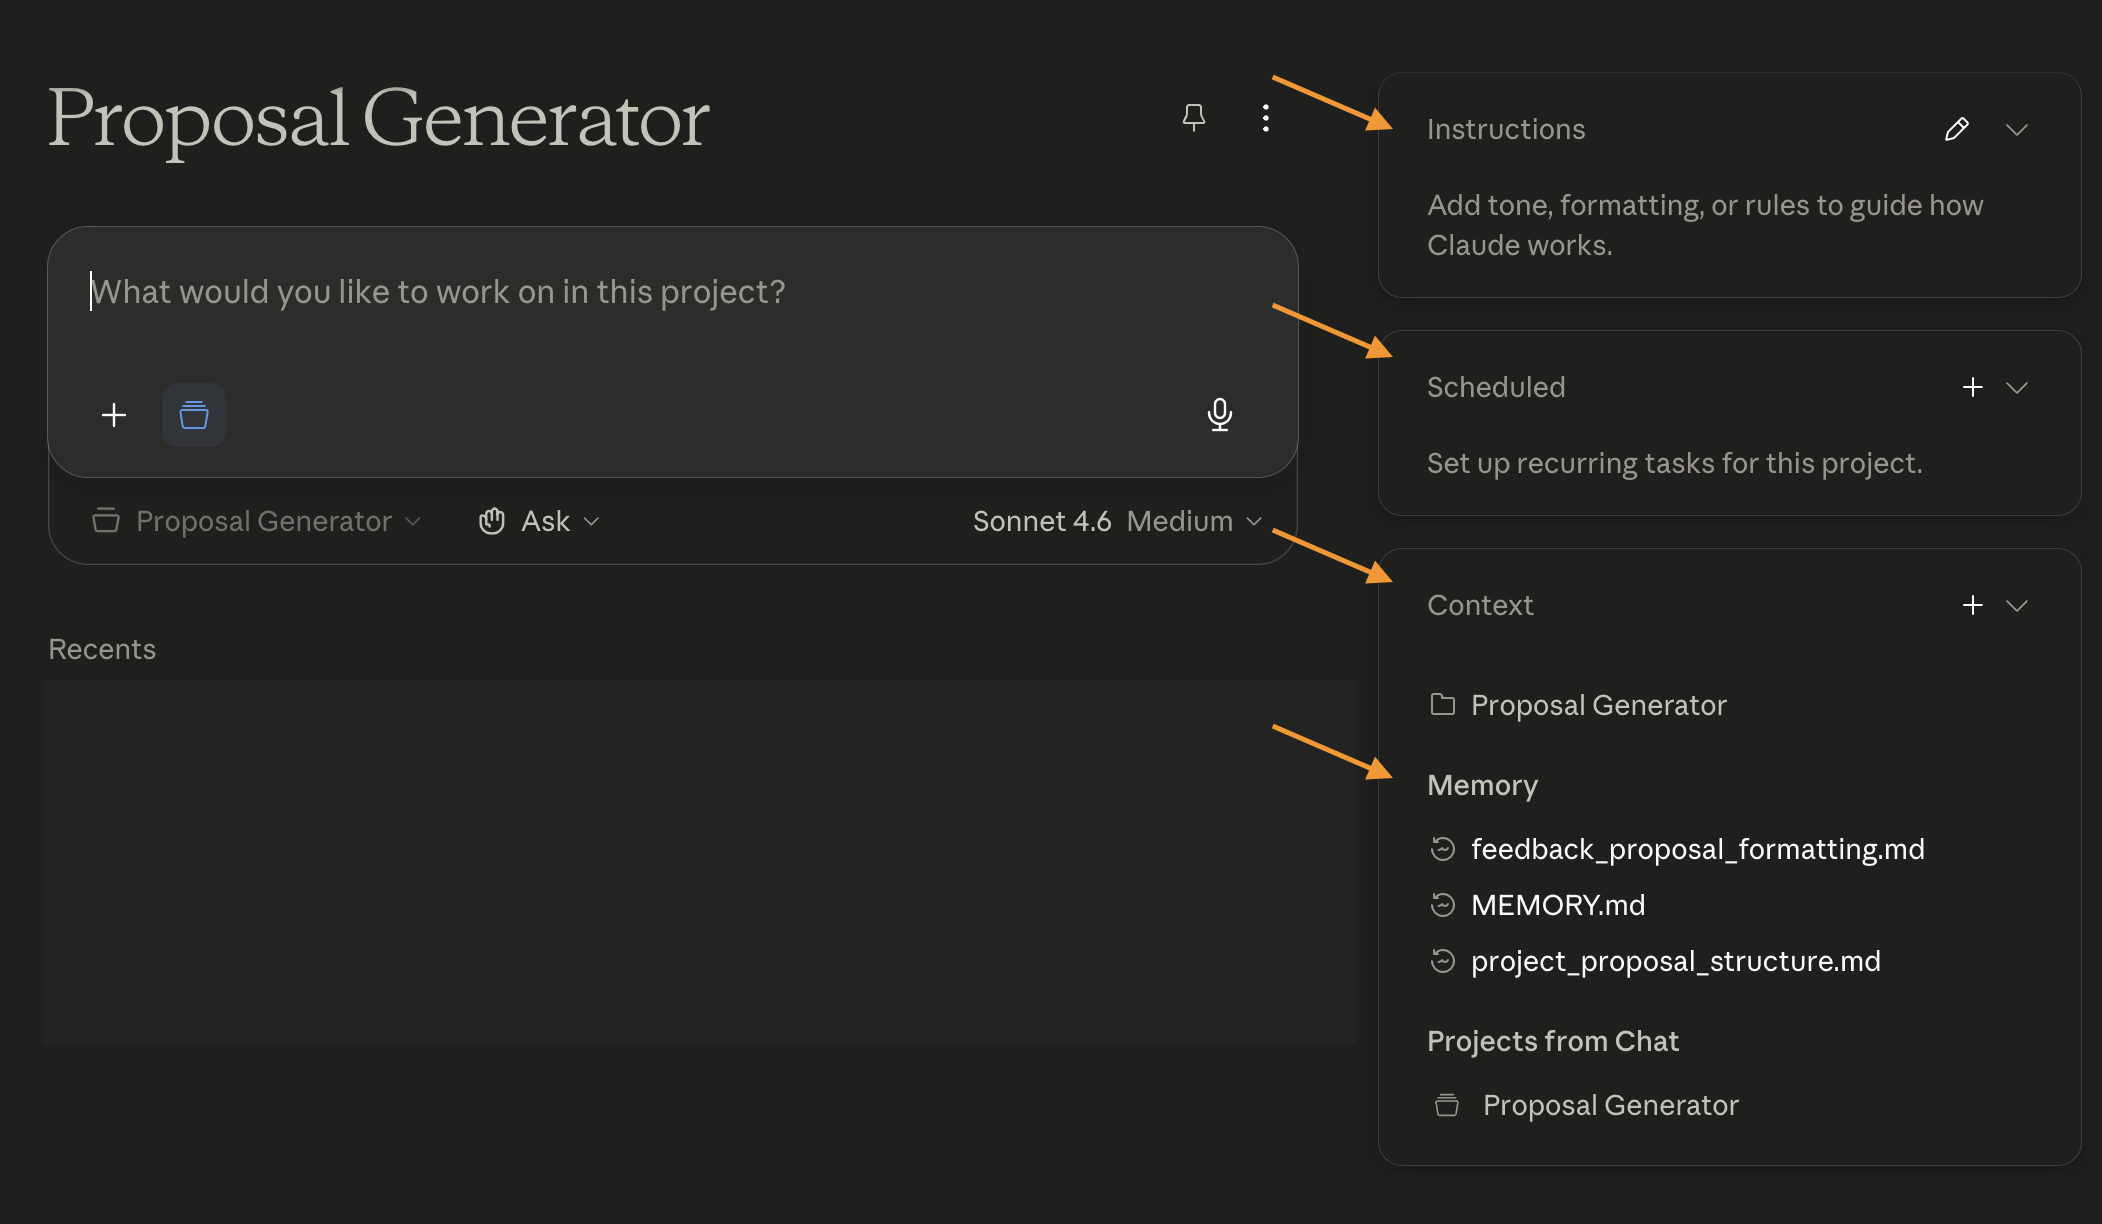Image resolution: width=2102 pixels, height=1224 pixels.
Task: Add a scheduled task with plus icon
Action: (1973, 387)
